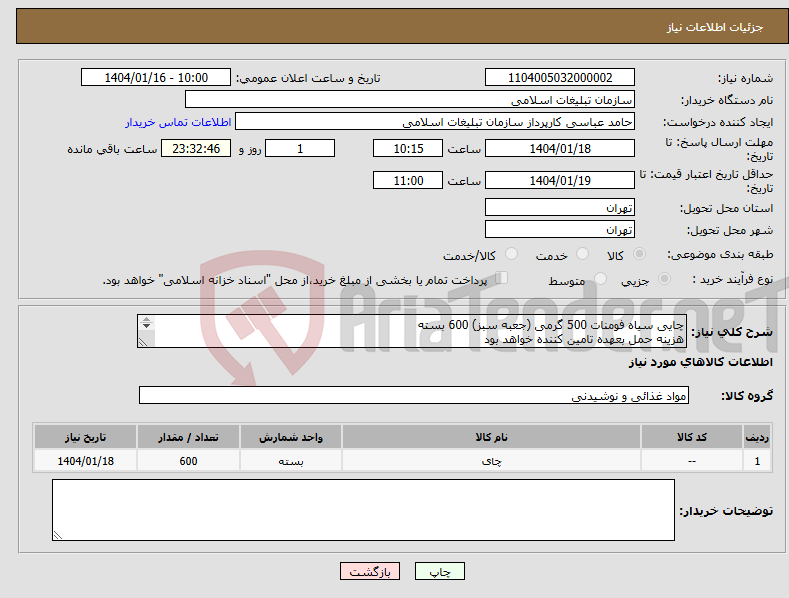Click the request creator name field
This screenshot has height=598, width=789.
pos(435,122)
